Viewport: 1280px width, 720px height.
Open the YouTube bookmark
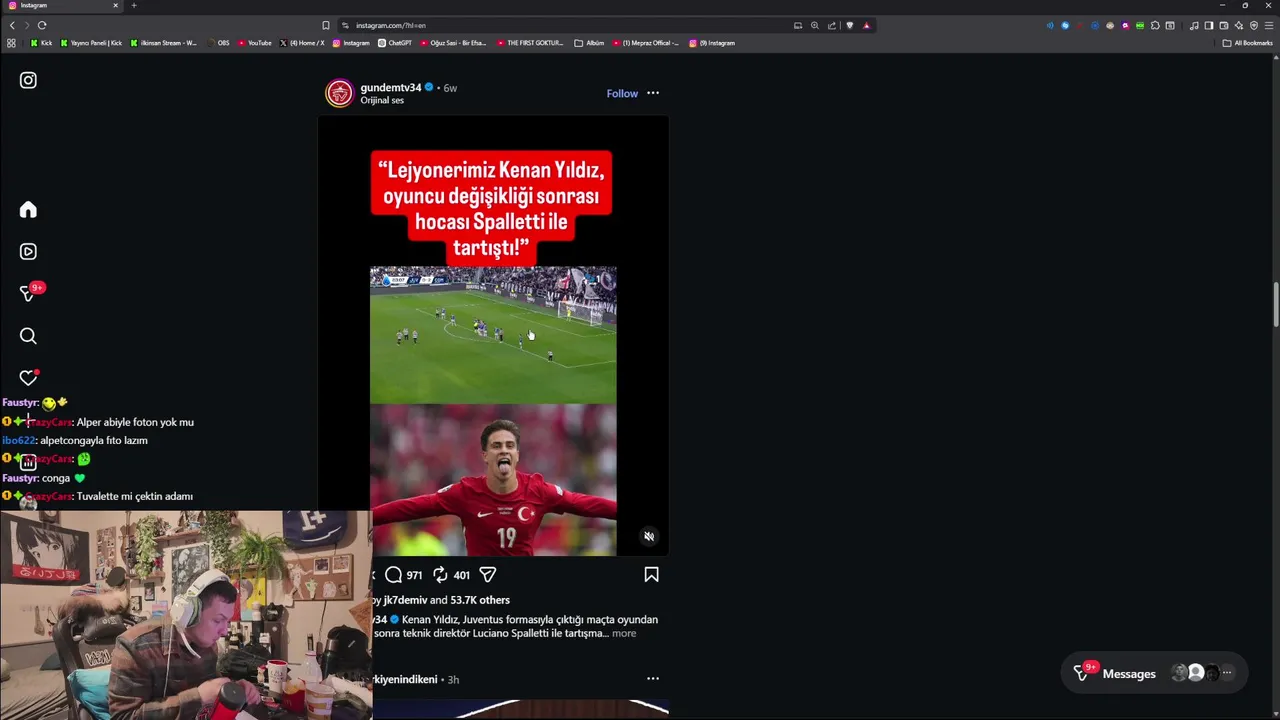coord(255,43)
